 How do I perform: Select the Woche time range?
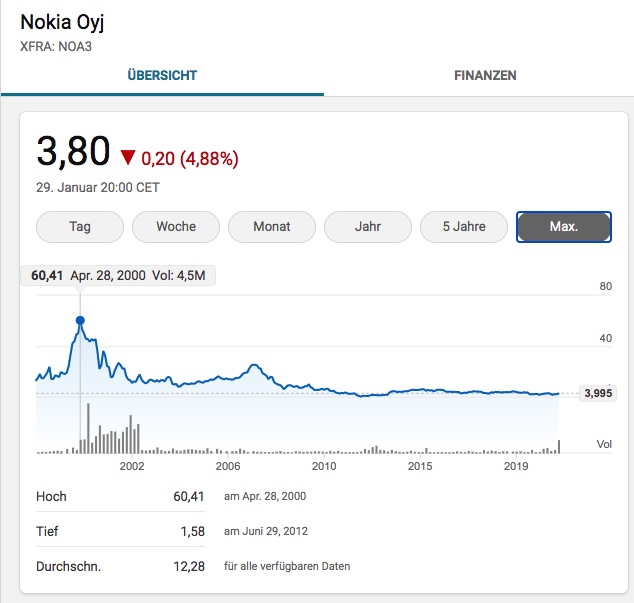tap(176, 226)
